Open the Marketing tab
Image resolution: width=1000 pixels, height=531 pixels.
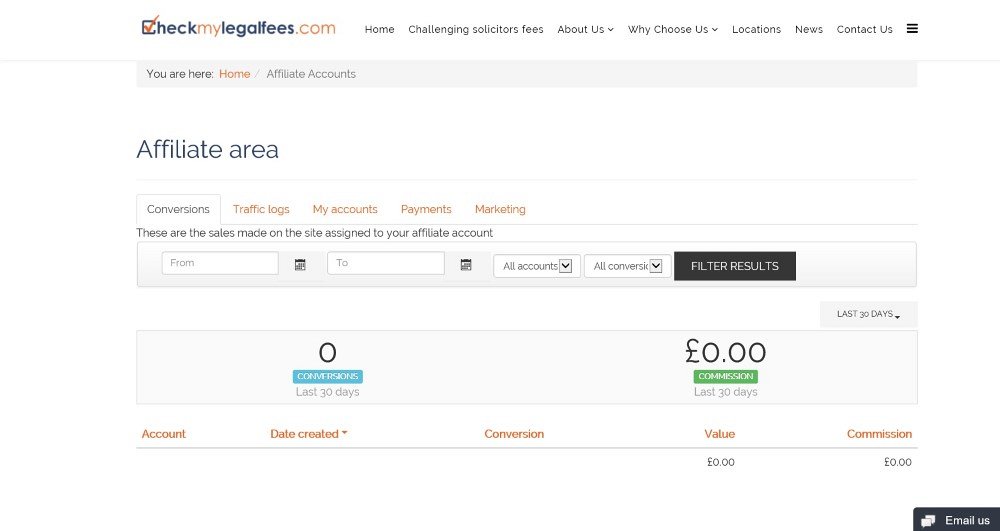click(x=500, y=210)
